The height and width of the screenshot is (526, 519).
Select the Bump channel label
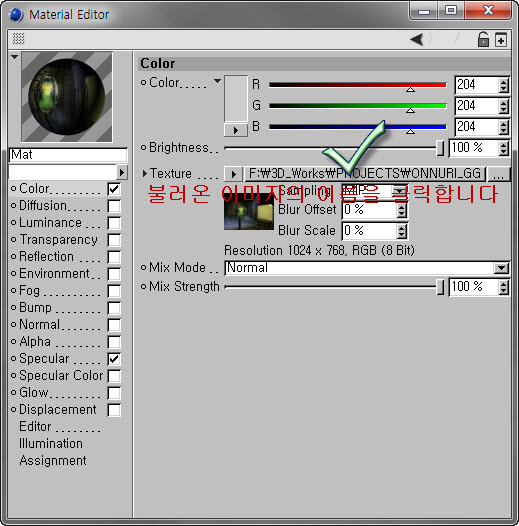click(x=35, y=308)
